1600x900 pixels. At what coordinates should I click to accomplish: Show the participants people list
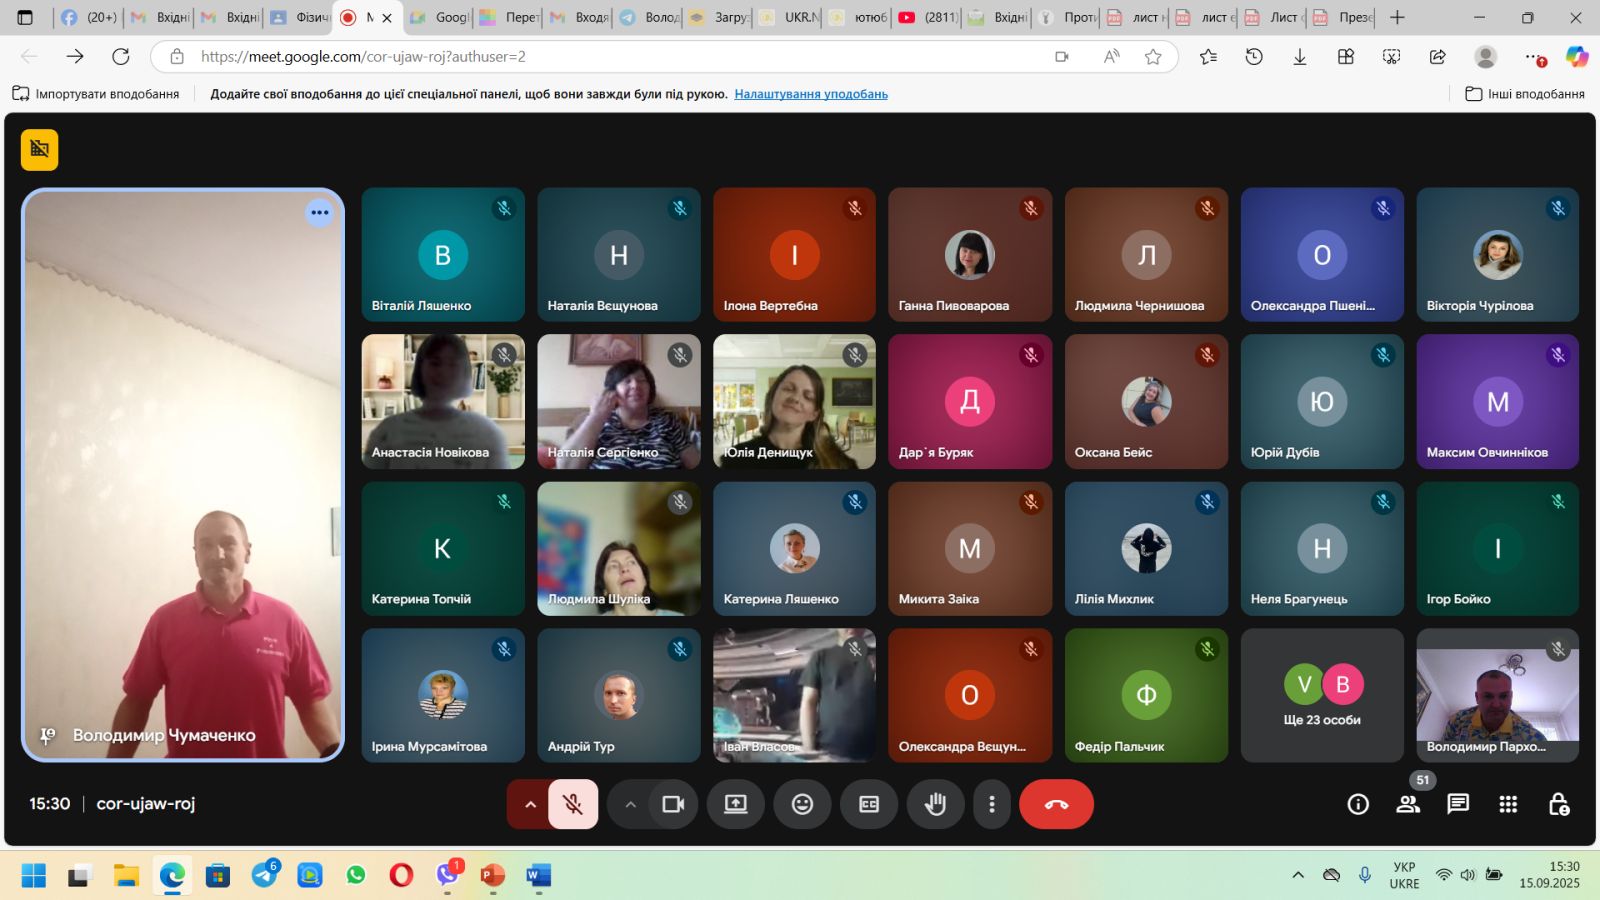pyautogui.click(x=1408, y=804)
